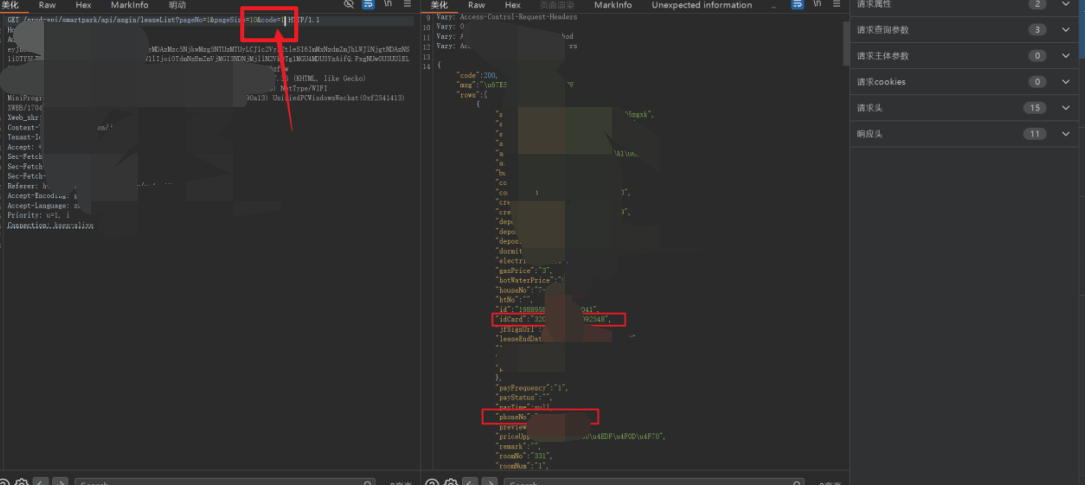The image size is (1085, 485).
Task: Toggle the \n newline display in response pane
Action: (x=819, y=4)
